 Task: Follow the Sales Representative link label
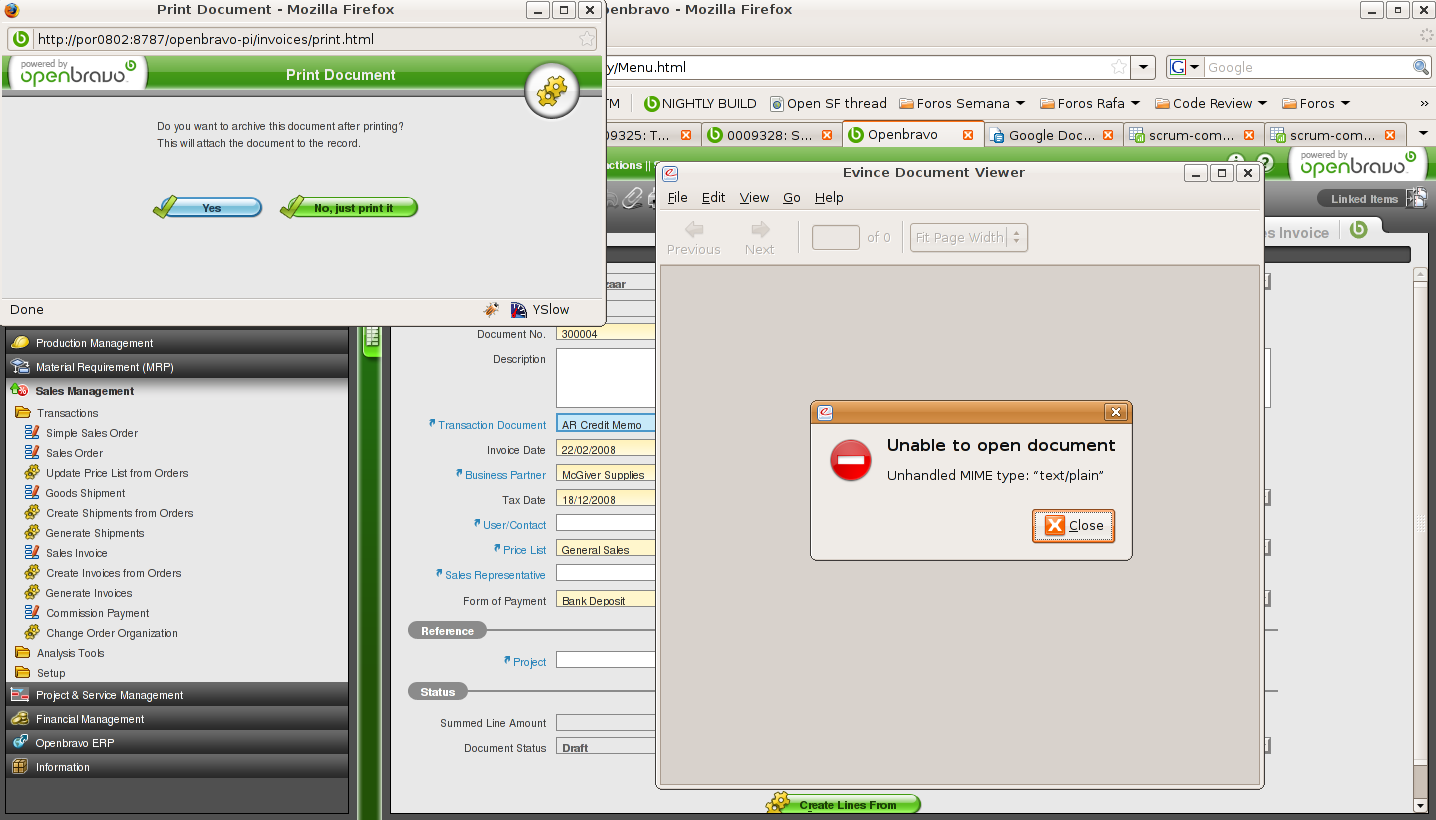pos(495,575)
